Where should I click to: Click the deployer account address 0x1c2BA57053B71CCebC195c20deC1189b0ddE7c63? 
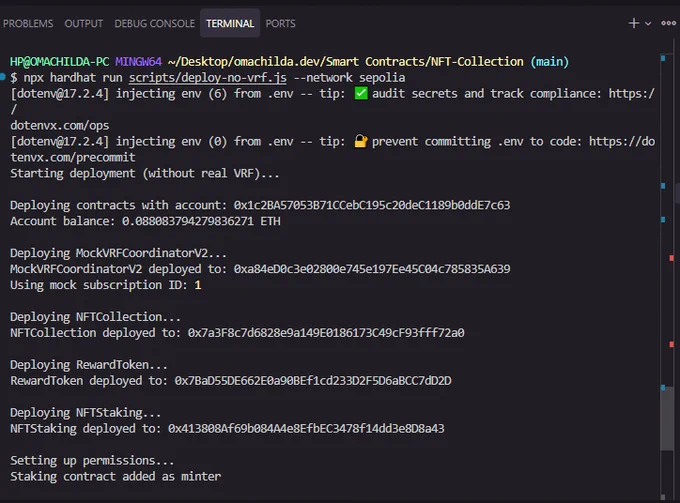372,205
